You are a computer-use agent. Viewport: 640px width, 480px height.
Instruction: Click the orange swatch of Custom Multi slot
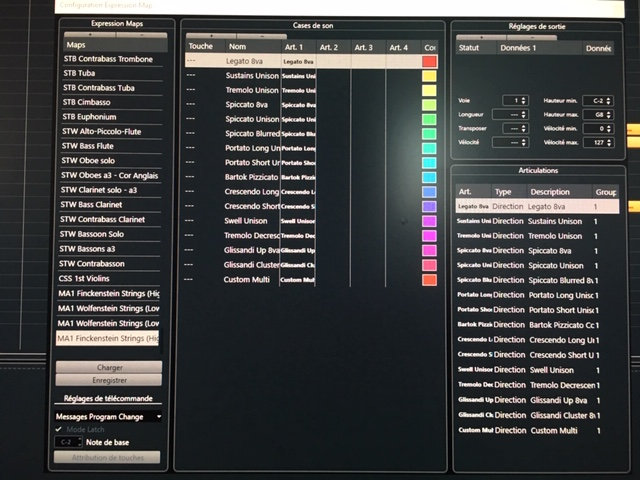[429, 280]
